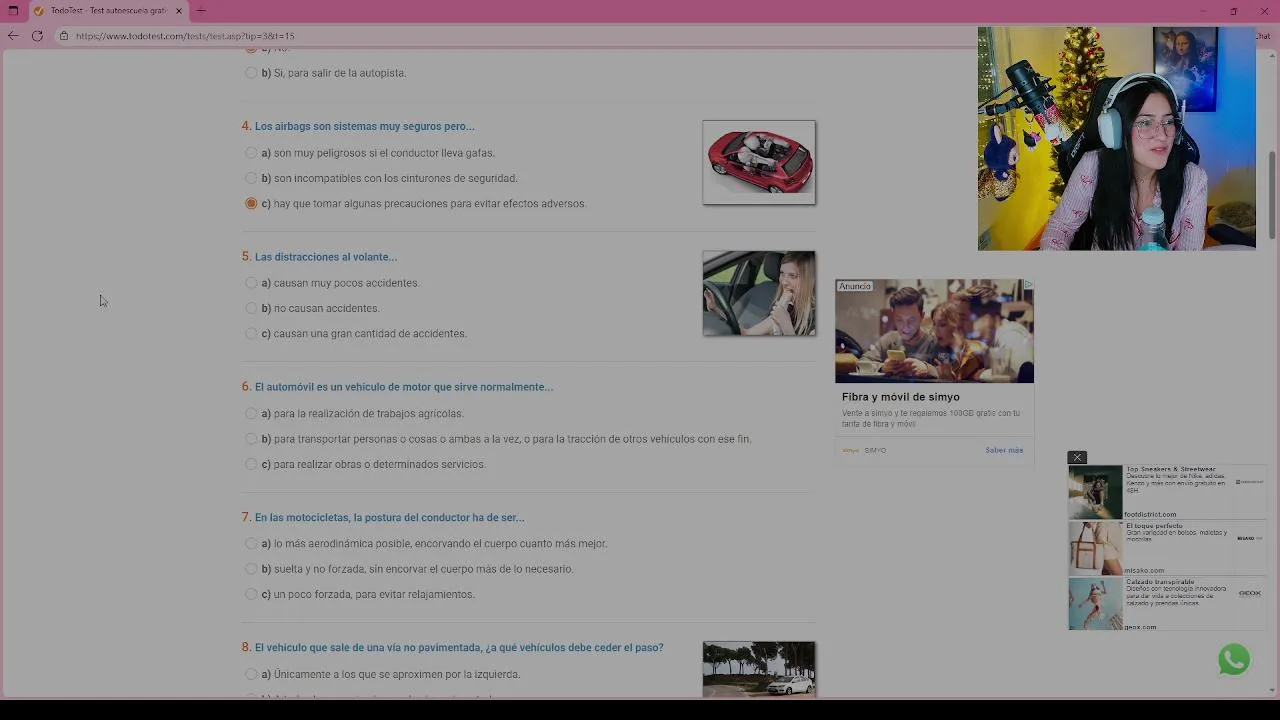Click the ad info icon on simyo ad
This screenshot has width=1280, height=720.
(x=1027, y=285)
